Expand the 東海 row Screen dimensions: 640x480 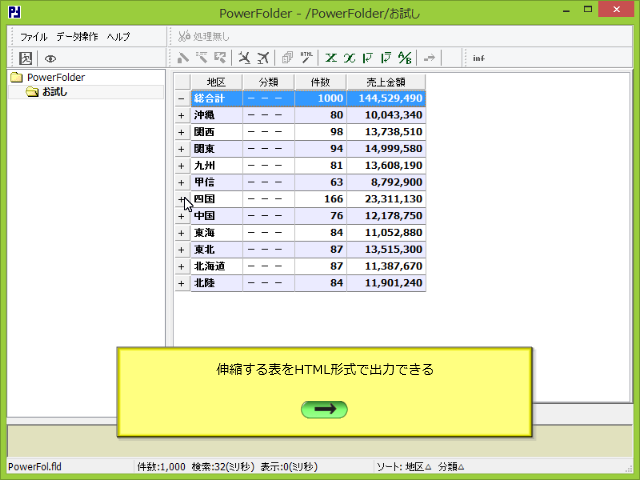181,233
